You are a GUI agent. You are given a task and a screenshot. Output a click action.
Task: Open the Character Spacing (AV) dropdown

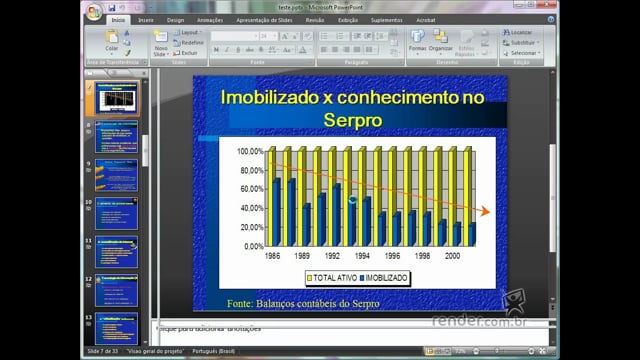point(273,50)
